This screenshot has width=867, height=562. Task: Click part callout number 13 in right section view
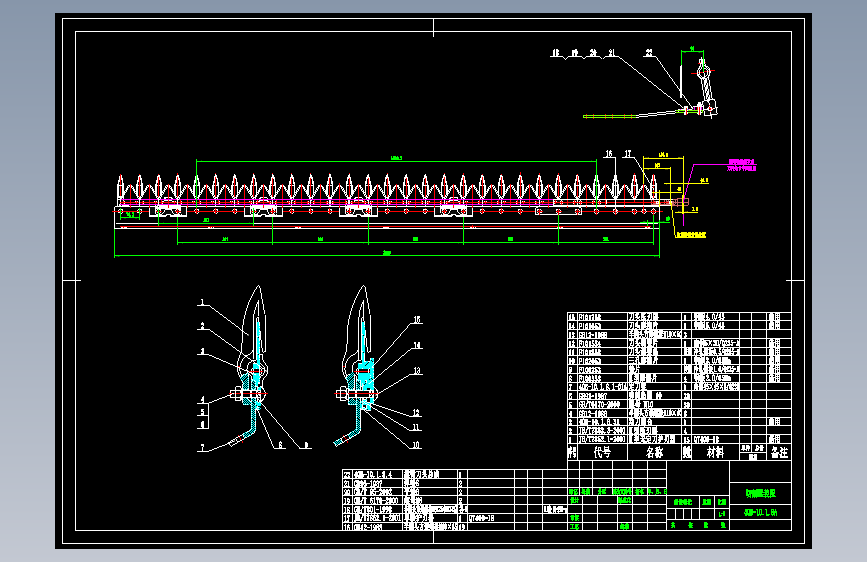pos(417,371)
